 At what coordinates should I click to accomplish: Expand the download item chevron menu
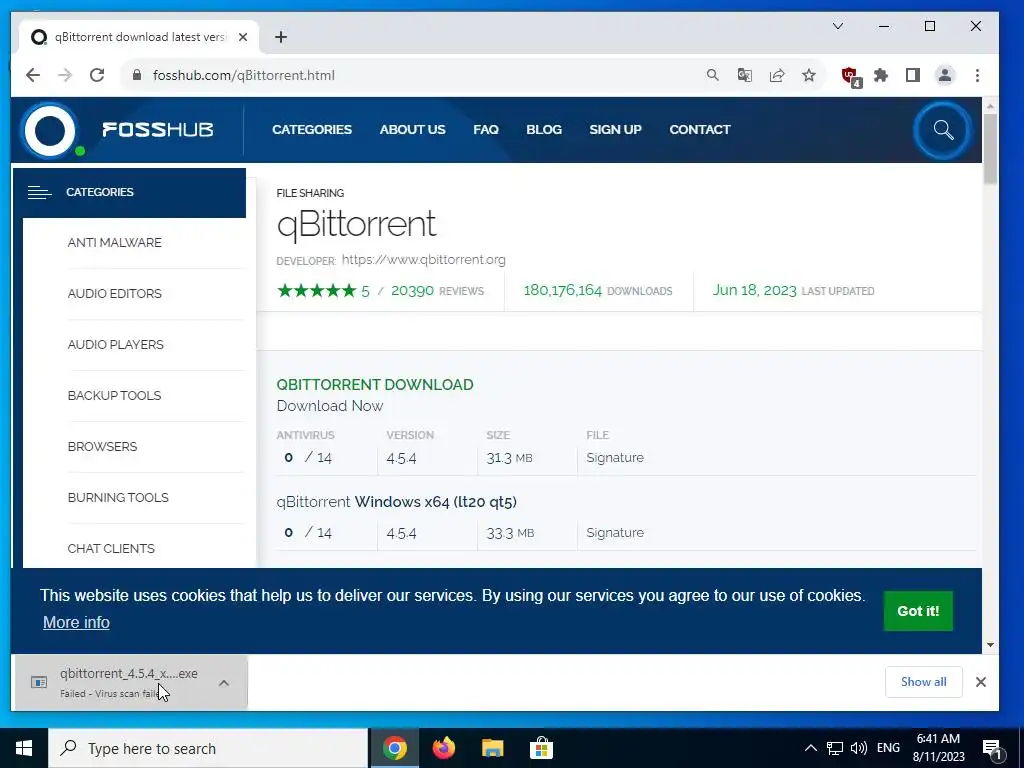(x=223, y=682)
